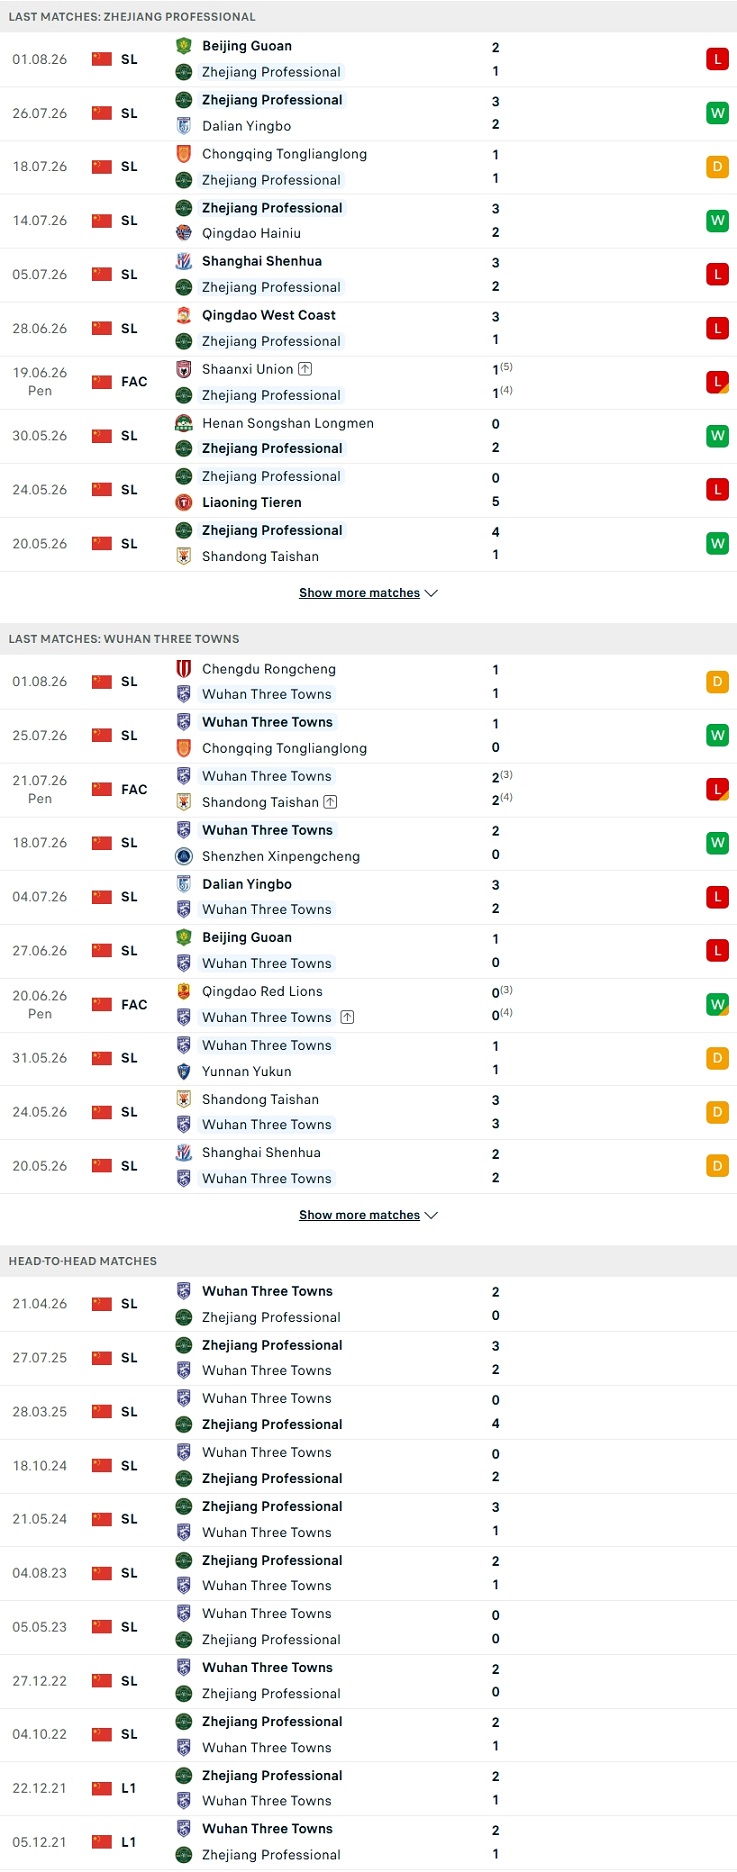Click China flag in 22.12.21 L1 row
This screenshot has width=737, height=1872.
[102, 1788]
